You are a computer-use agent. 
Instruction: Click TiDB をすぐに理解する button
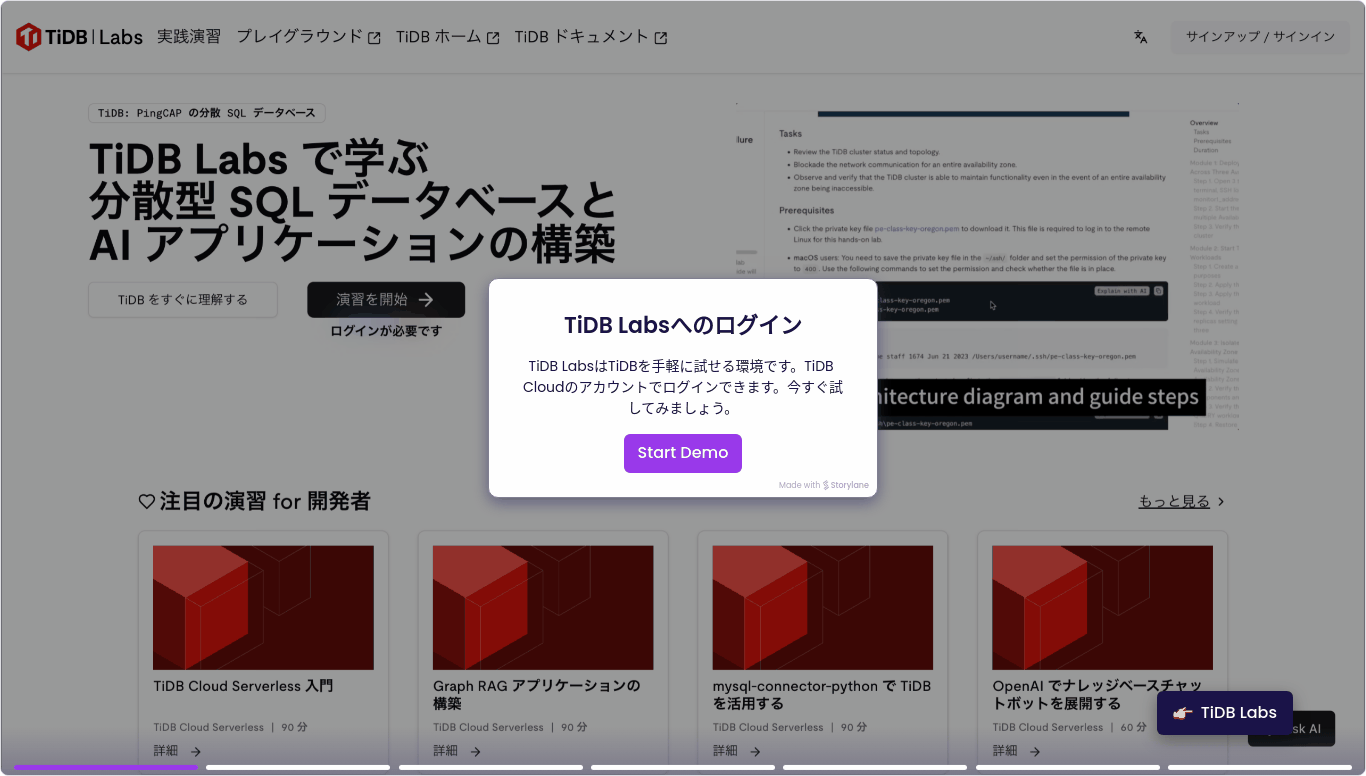pyautogui.click(x=183, y=299)
